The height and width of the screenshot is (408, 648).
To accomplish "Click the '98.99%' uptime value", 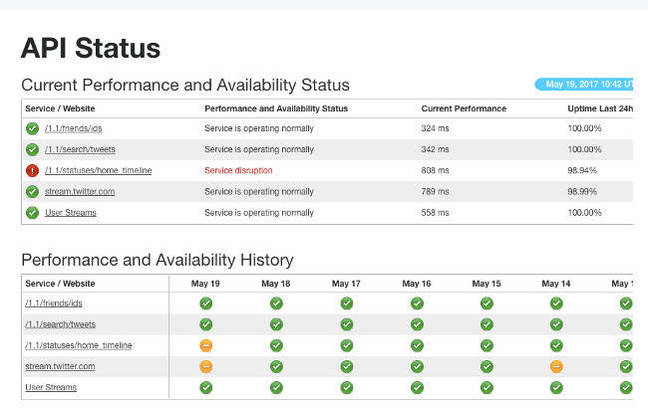I will click(x=582, y=191).
